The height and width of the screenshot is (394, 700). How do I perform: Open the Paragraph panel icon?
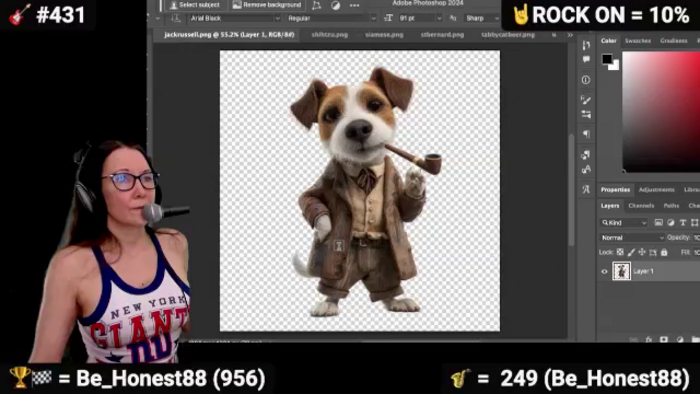[586, 134]
